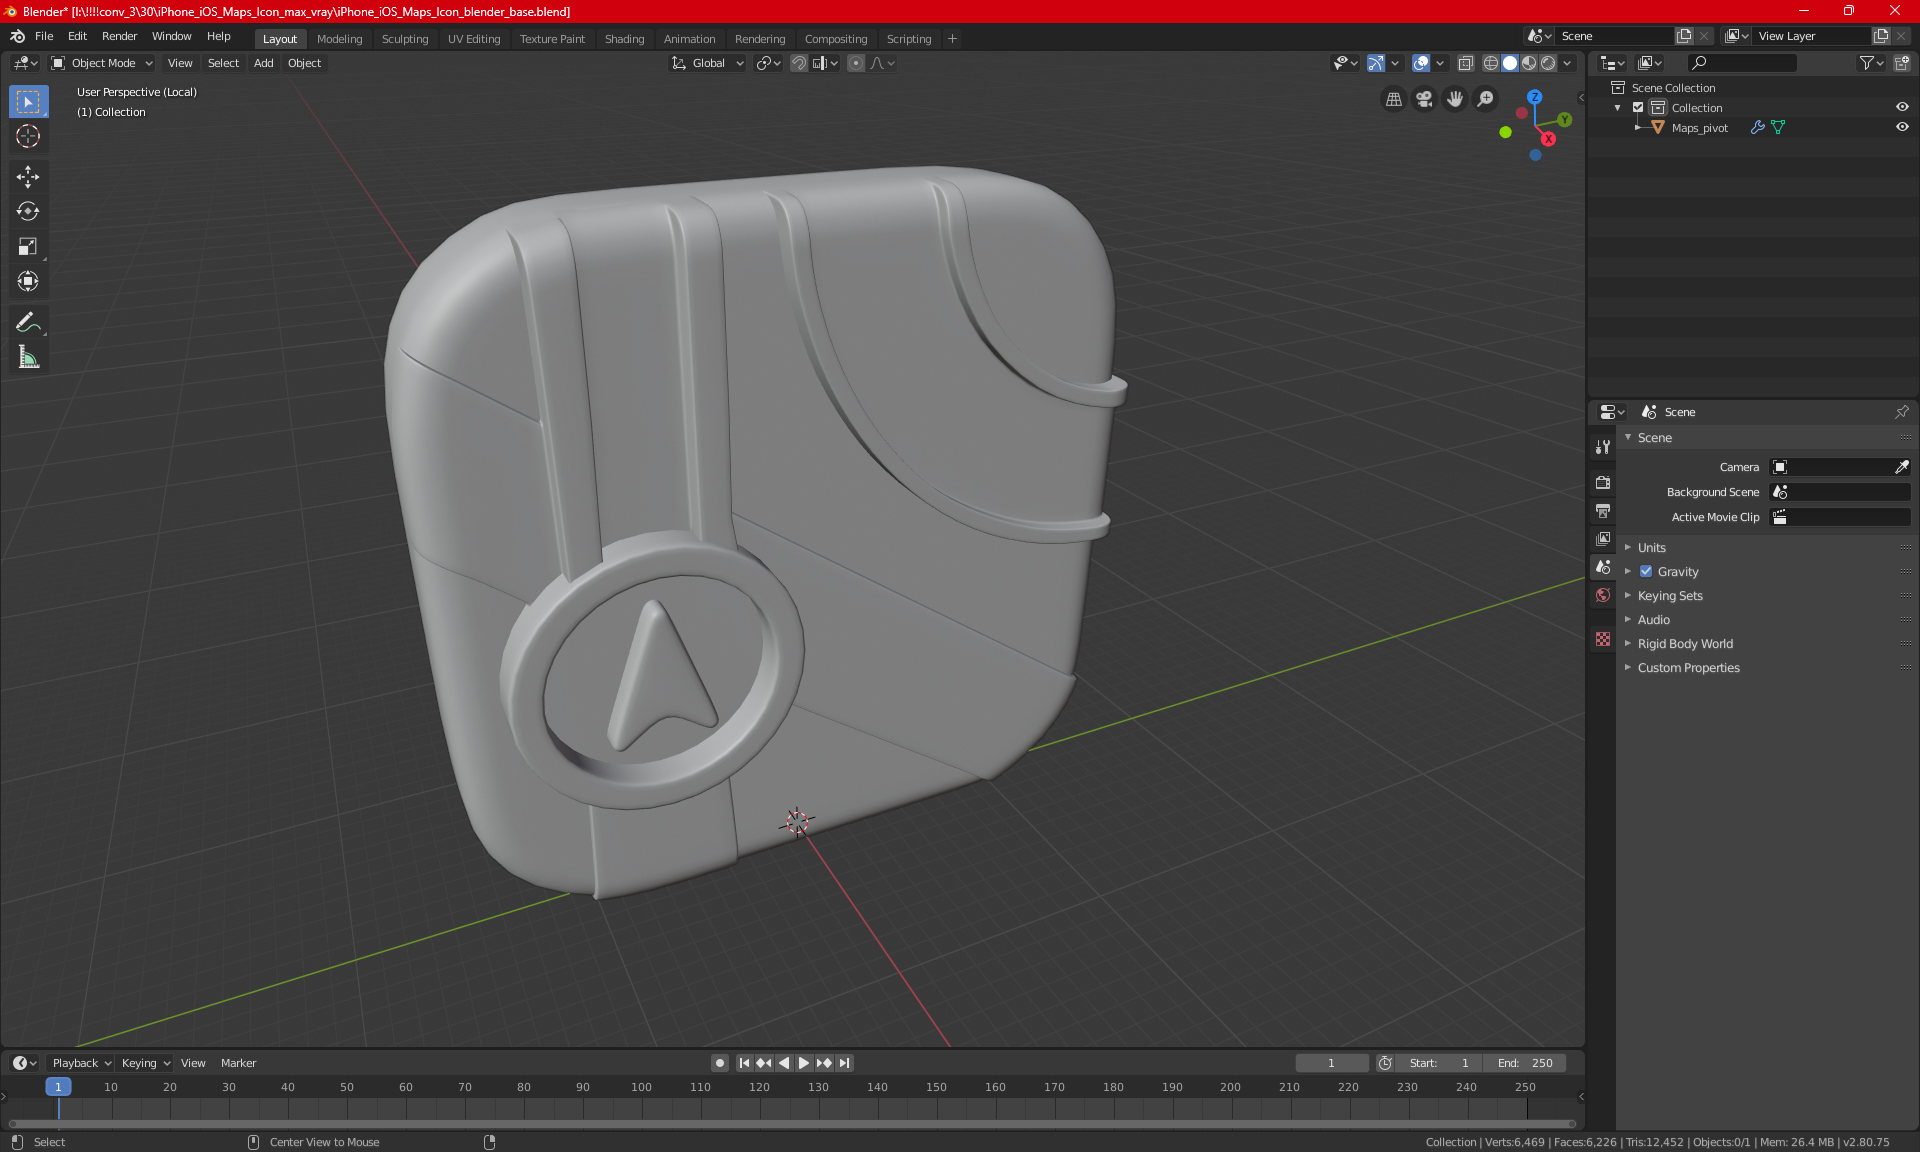The height and width of the screenshot is (1152, 1920).
Task: Open the World properties tab
Action: pyautogui.click(x=1603, y=595)
